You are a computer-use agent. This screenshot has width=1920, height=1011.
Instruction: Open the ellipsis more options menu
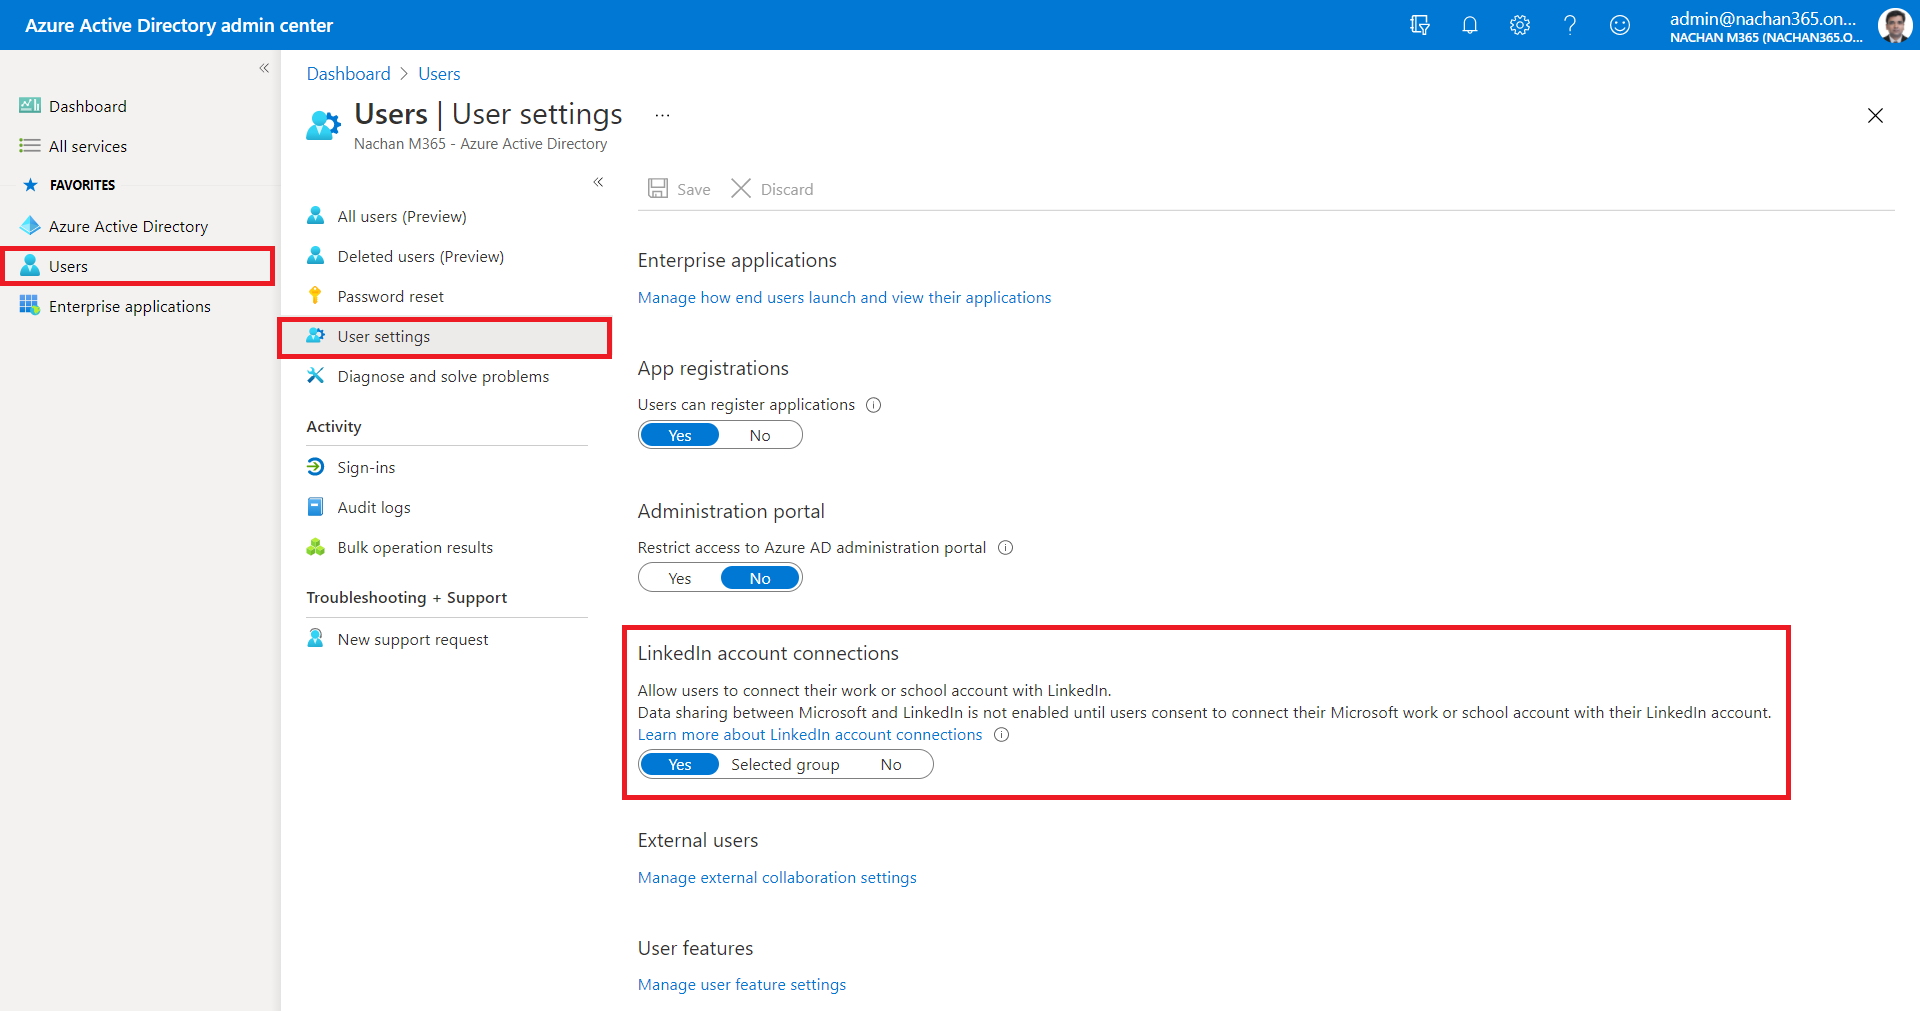pos(662,116)
